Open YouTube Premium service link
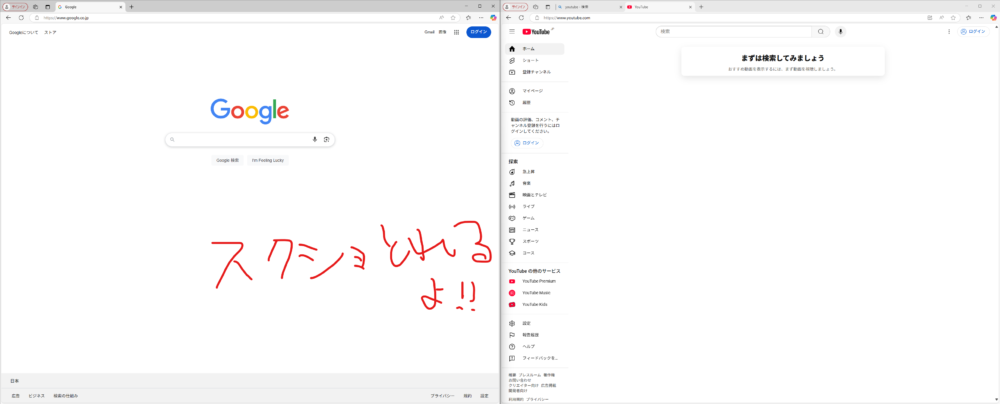 (534, 281)
